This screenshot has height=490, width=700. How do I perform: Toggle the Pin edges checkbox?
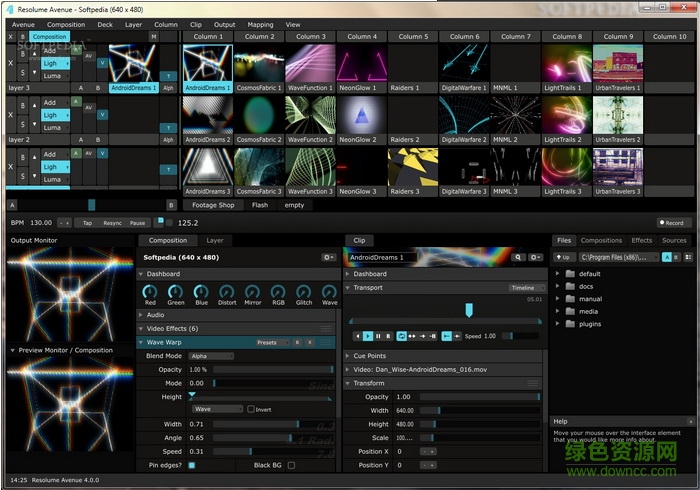tap(192, 465)
